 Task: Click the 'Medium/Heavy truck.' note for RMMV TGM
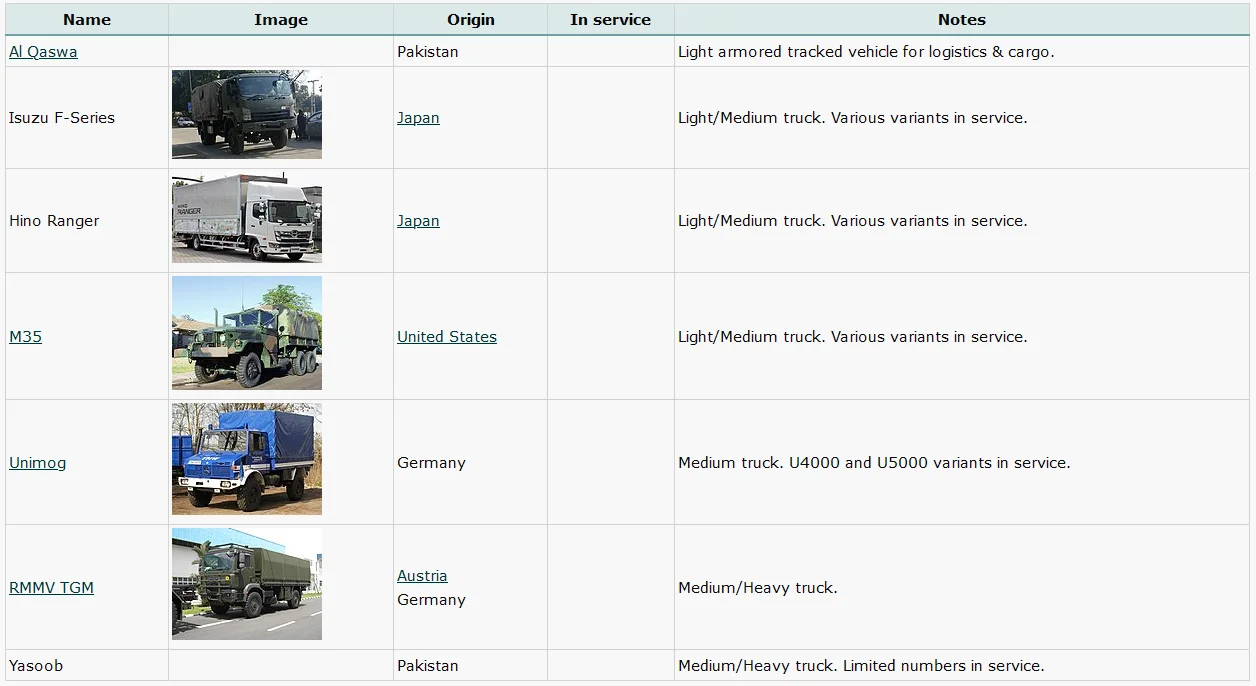pyautogui.click(x=757, y=588)
